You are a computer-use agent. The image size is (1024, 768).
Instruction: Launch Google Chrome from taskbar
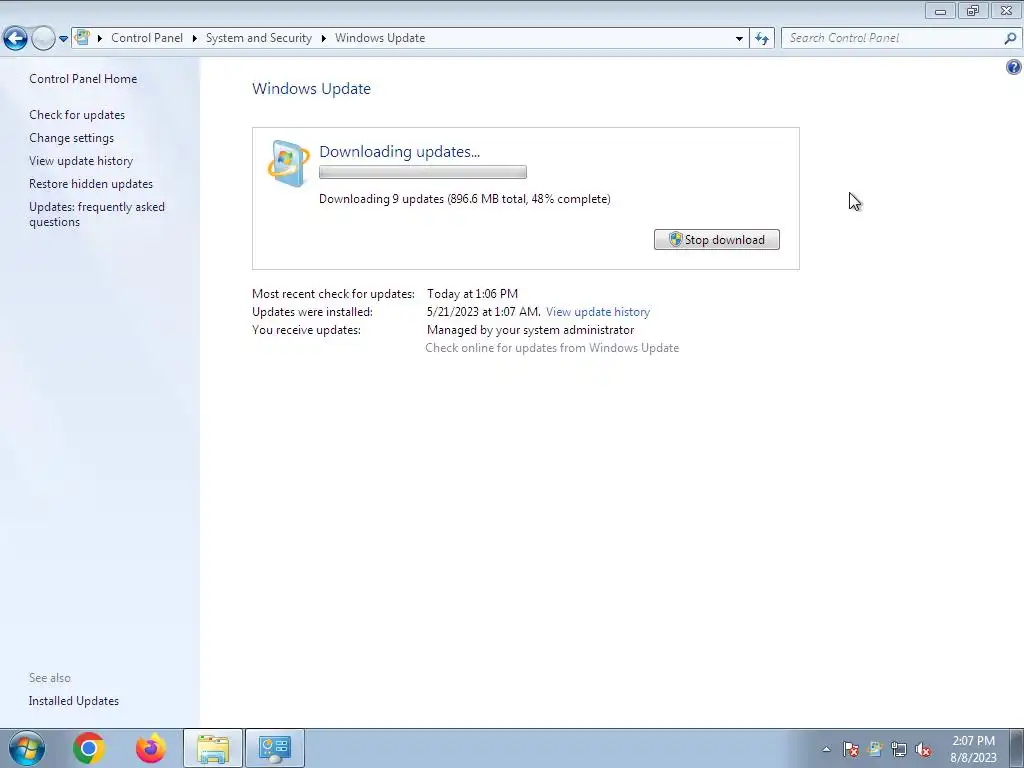89,748
